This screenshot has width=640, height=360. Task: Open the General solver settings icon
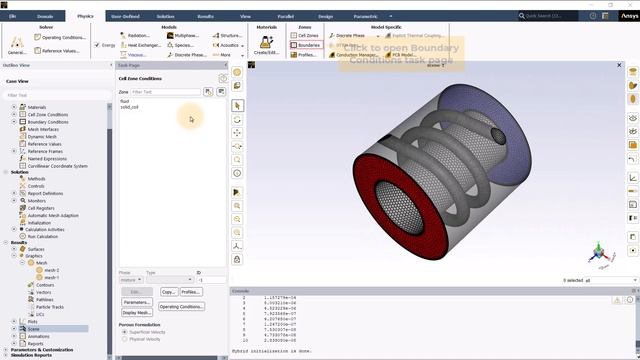coord(17,45)
